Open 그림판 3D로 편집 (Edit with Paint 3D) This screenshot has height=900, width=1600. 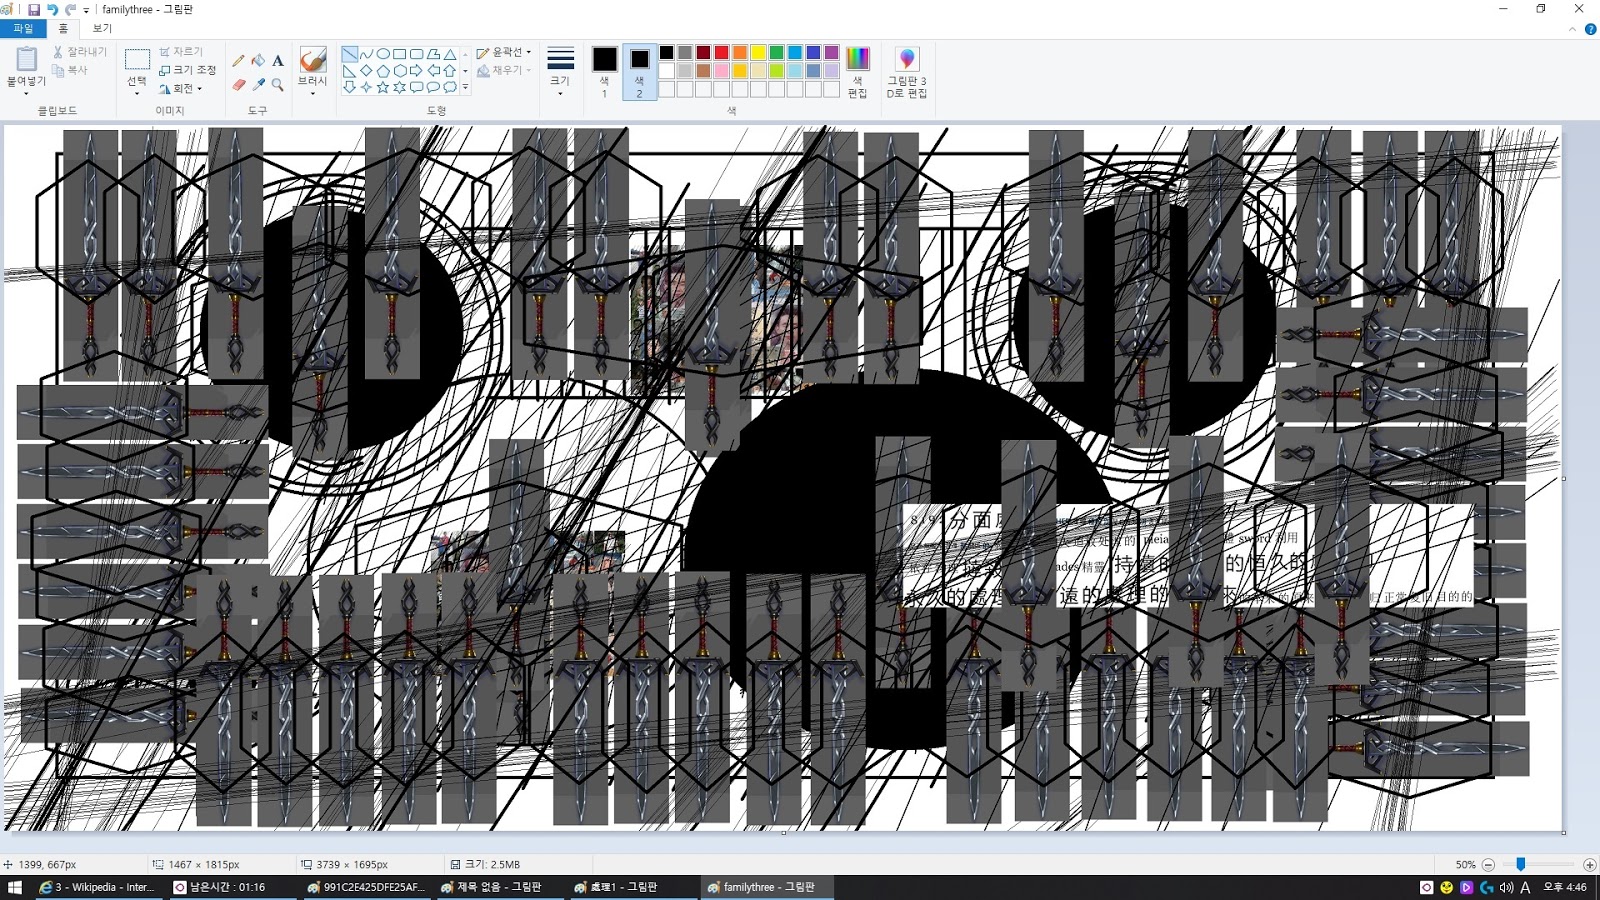[907, 72]
